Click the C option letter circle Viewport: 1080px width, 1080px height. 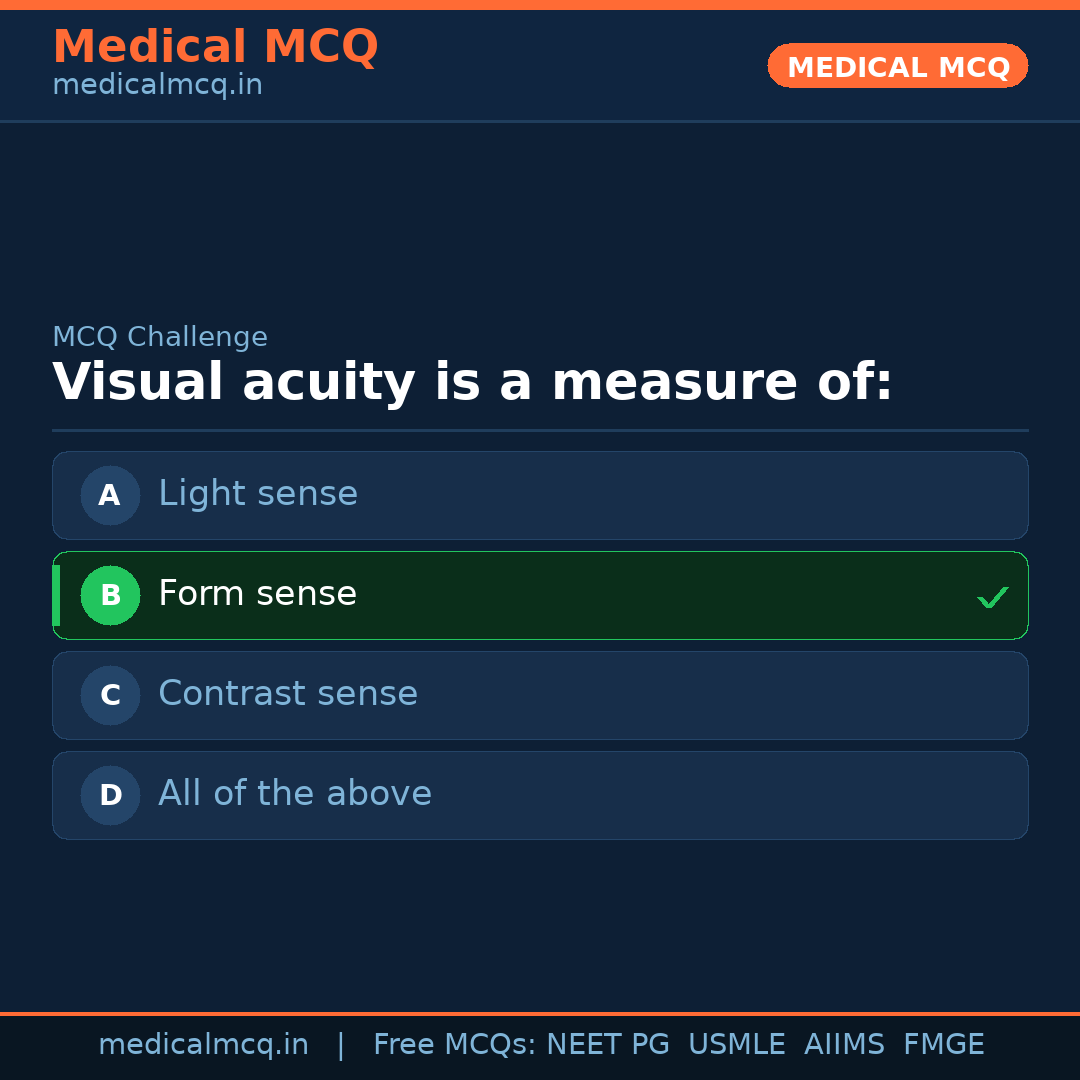click(110, 695)
